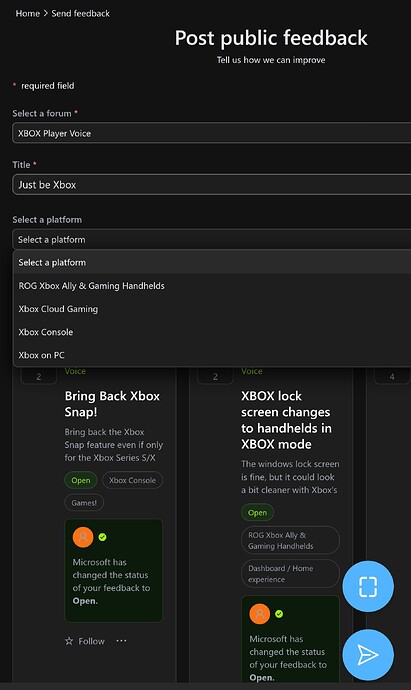Select ROG Xbox Ally & Gaming Handhelds option
The width and height of the screenshot is (411, 690).
[x=213, y=286]
